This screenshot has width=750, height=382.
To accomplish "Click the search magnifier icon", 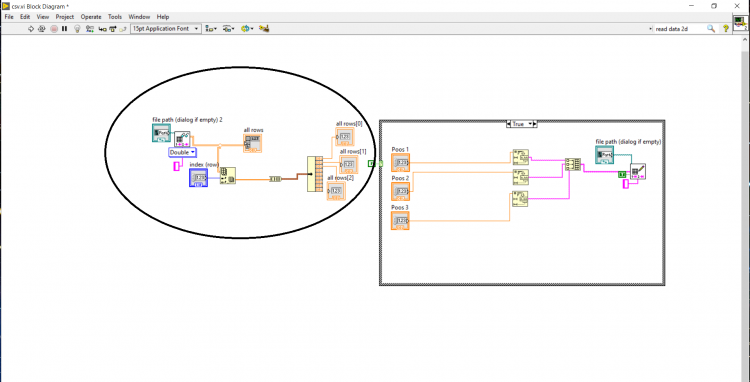I will (x=711, y=29).
